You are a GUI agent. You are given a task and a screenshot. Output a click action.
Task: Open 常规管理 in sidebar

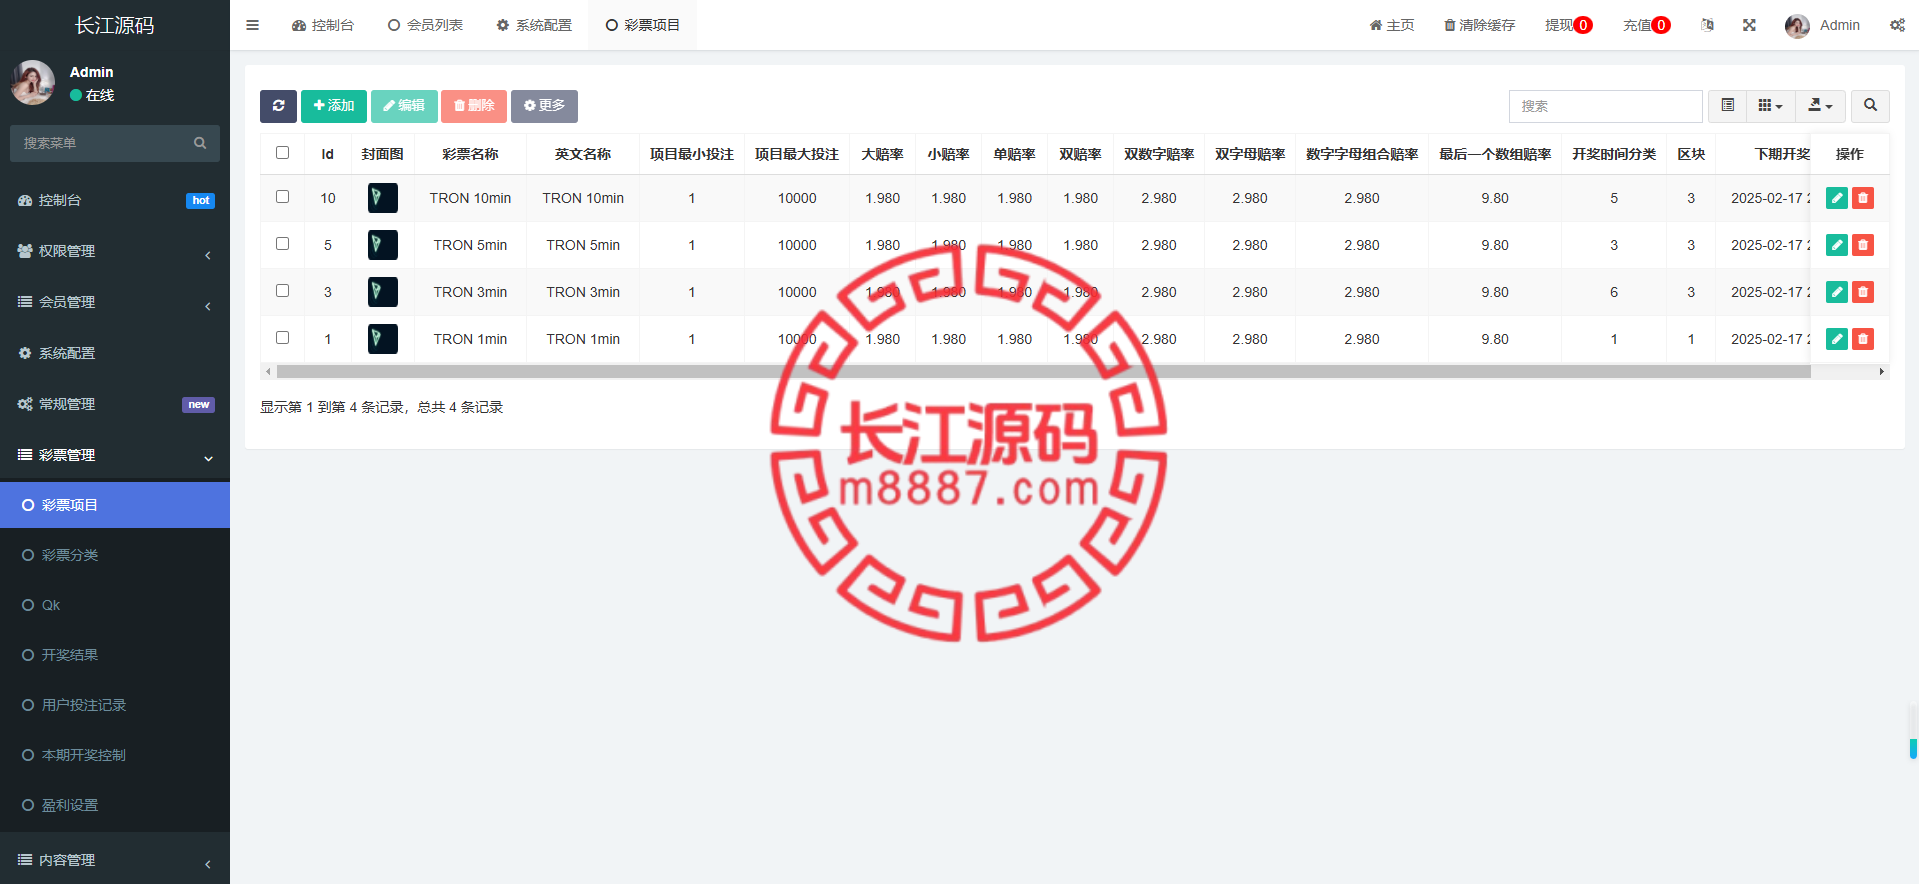(x=115, y=404)
